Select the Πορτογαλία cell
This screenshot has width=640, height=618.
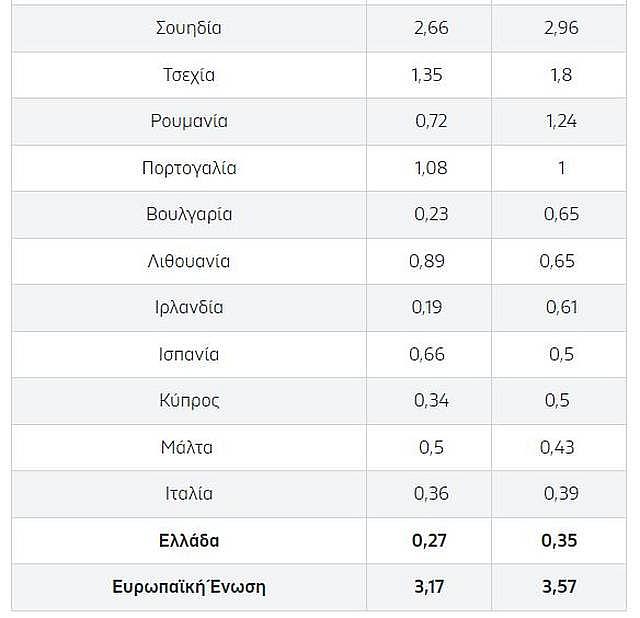[x=189, y=168]
